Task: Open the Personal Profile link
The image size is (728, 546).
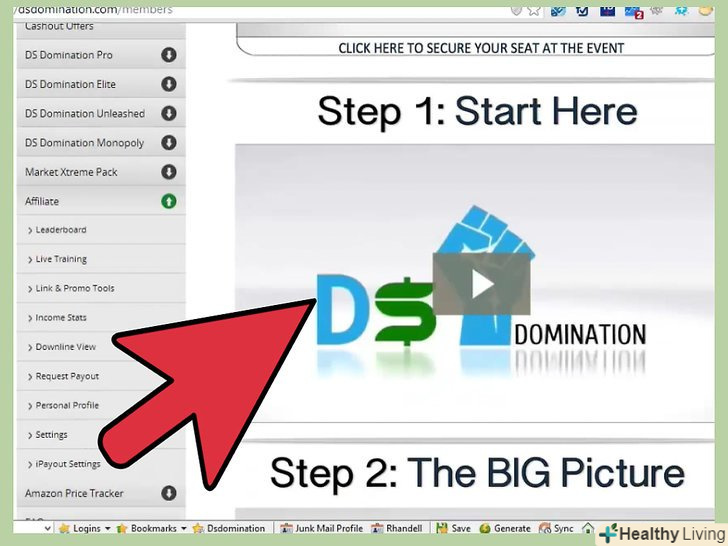Action: pyautogui.click(x=67, y=405)
